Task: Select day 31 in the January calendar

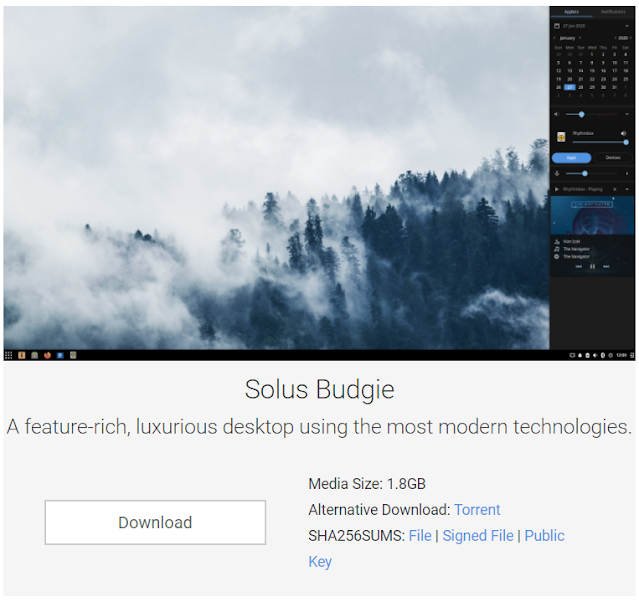Action: point(615,87)
